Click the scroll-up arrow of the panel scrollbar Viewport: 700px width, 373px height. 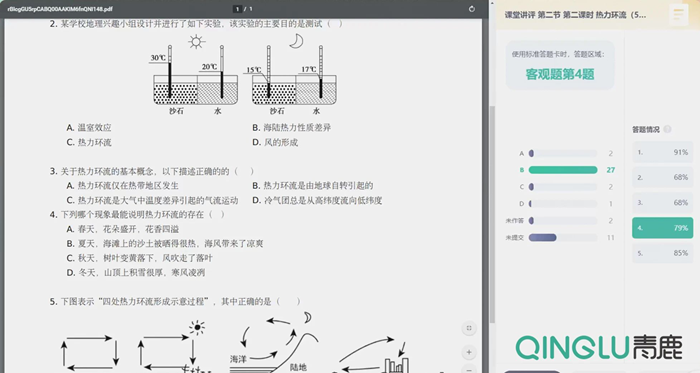(x=492, y=3)
